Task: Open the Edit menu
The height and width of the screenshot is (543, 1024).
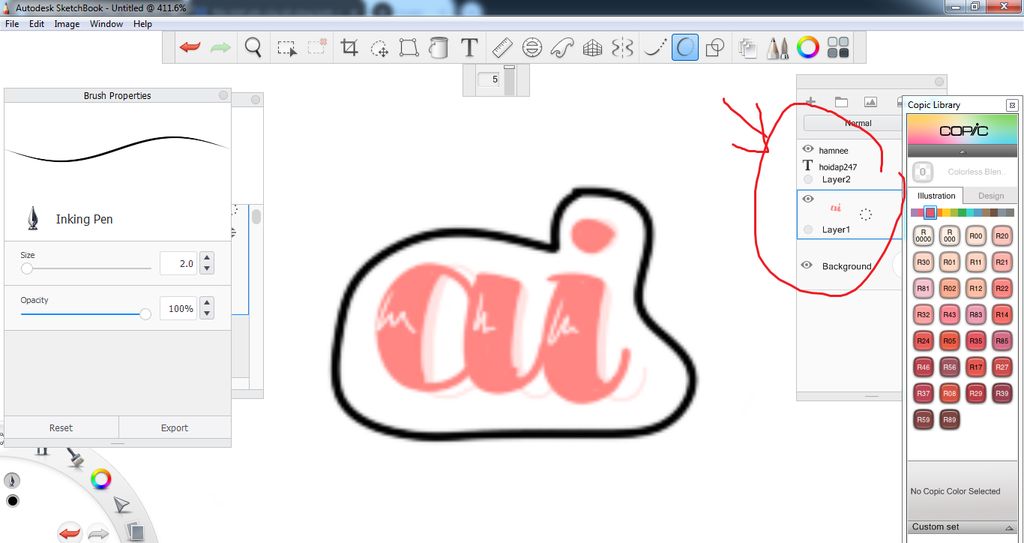Action: tap(37, 24)
